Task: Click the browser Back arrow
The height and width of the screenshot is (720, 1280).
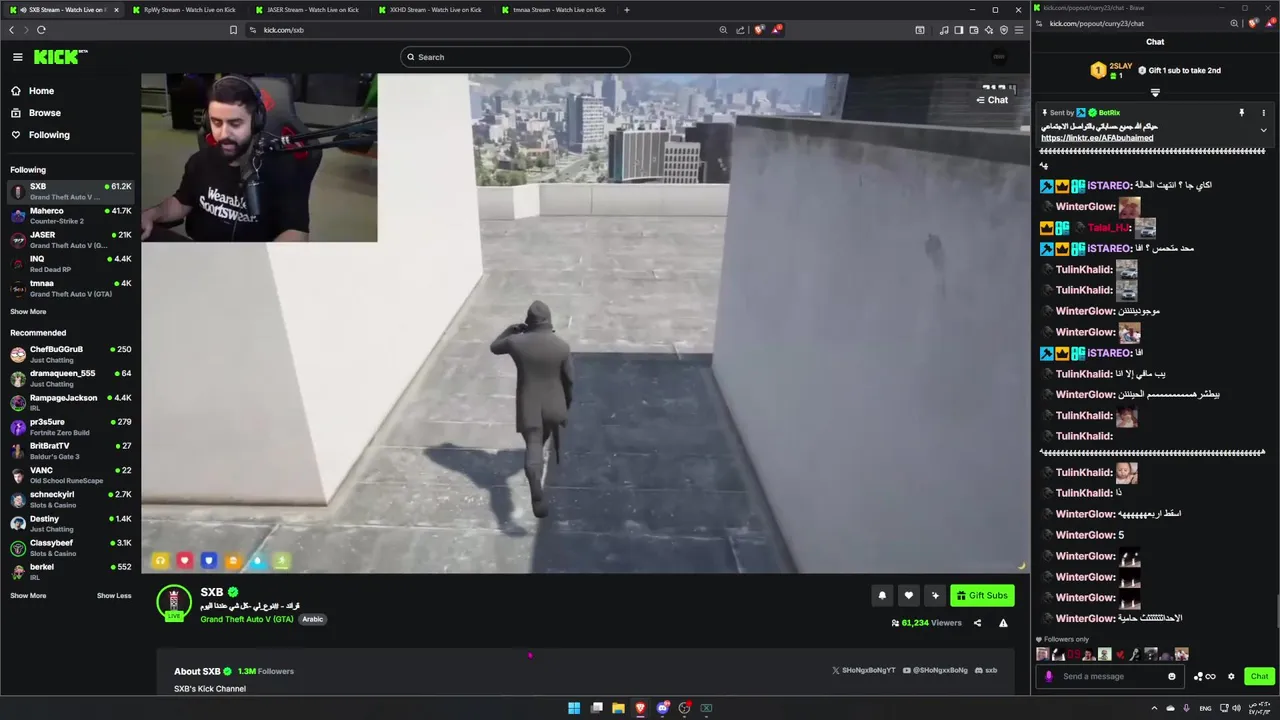Action: [12, 30]
